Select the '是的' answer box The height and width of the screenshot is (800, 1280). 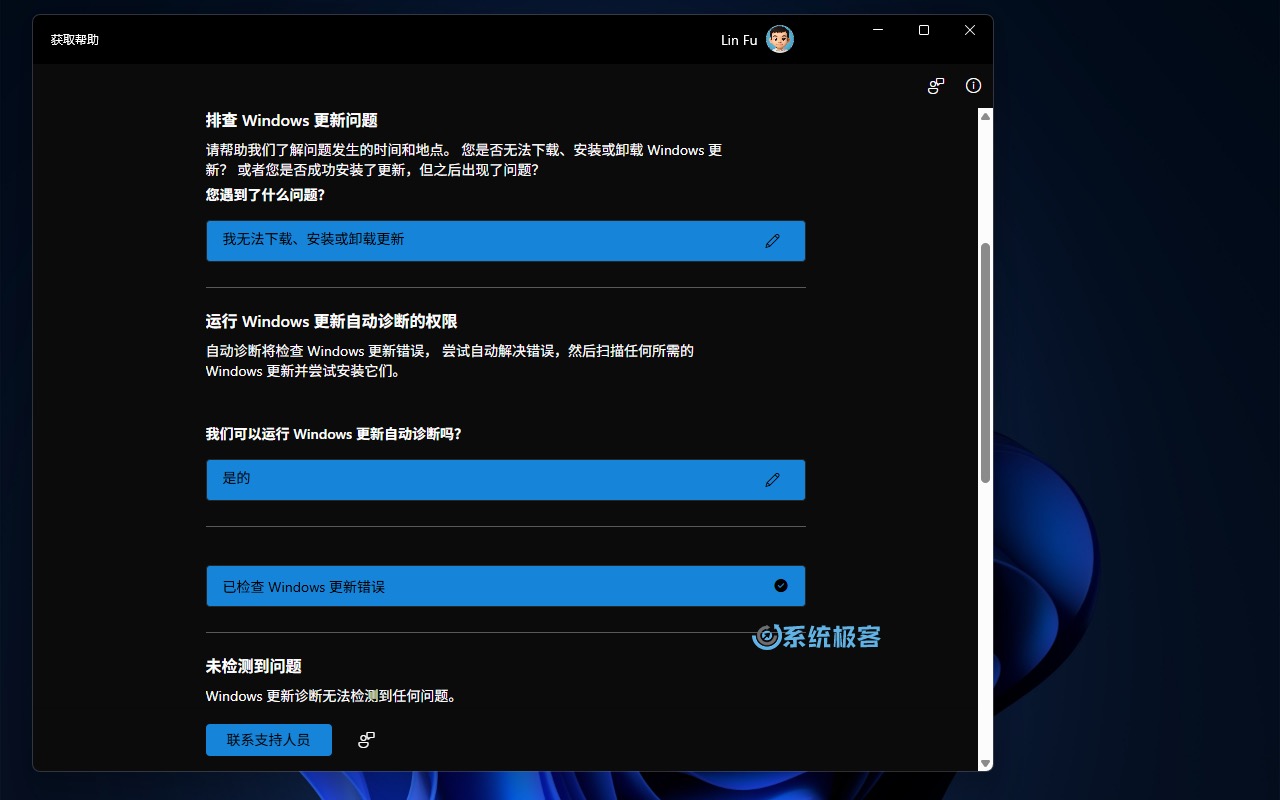pyautogui.click(x=480, y=480)
